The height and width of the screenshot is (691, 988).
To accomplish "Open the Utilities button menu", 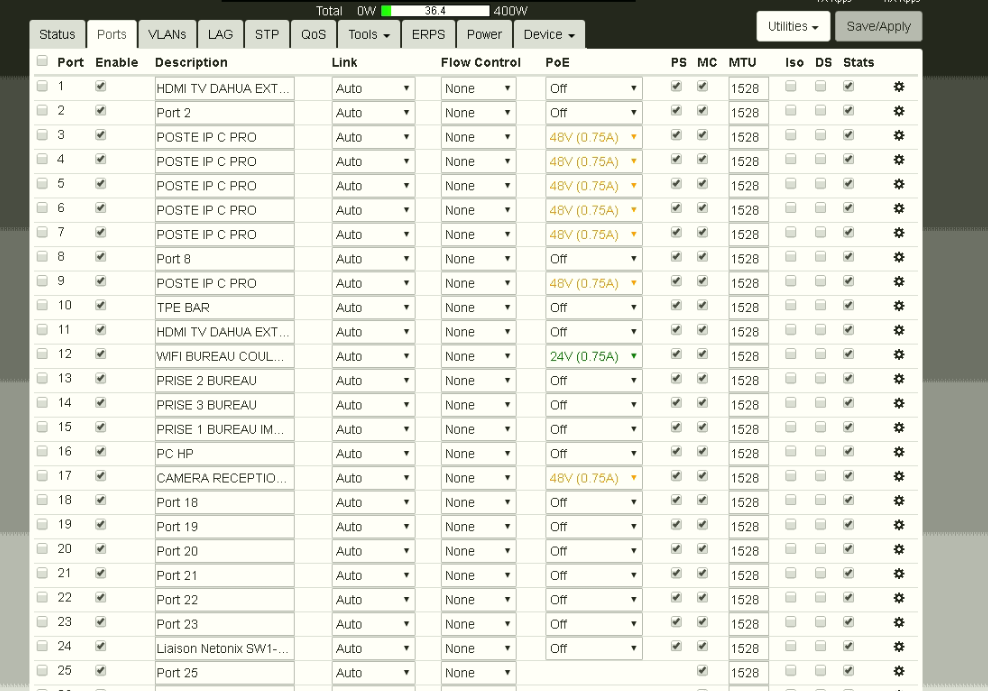I will tap(794, 27).
